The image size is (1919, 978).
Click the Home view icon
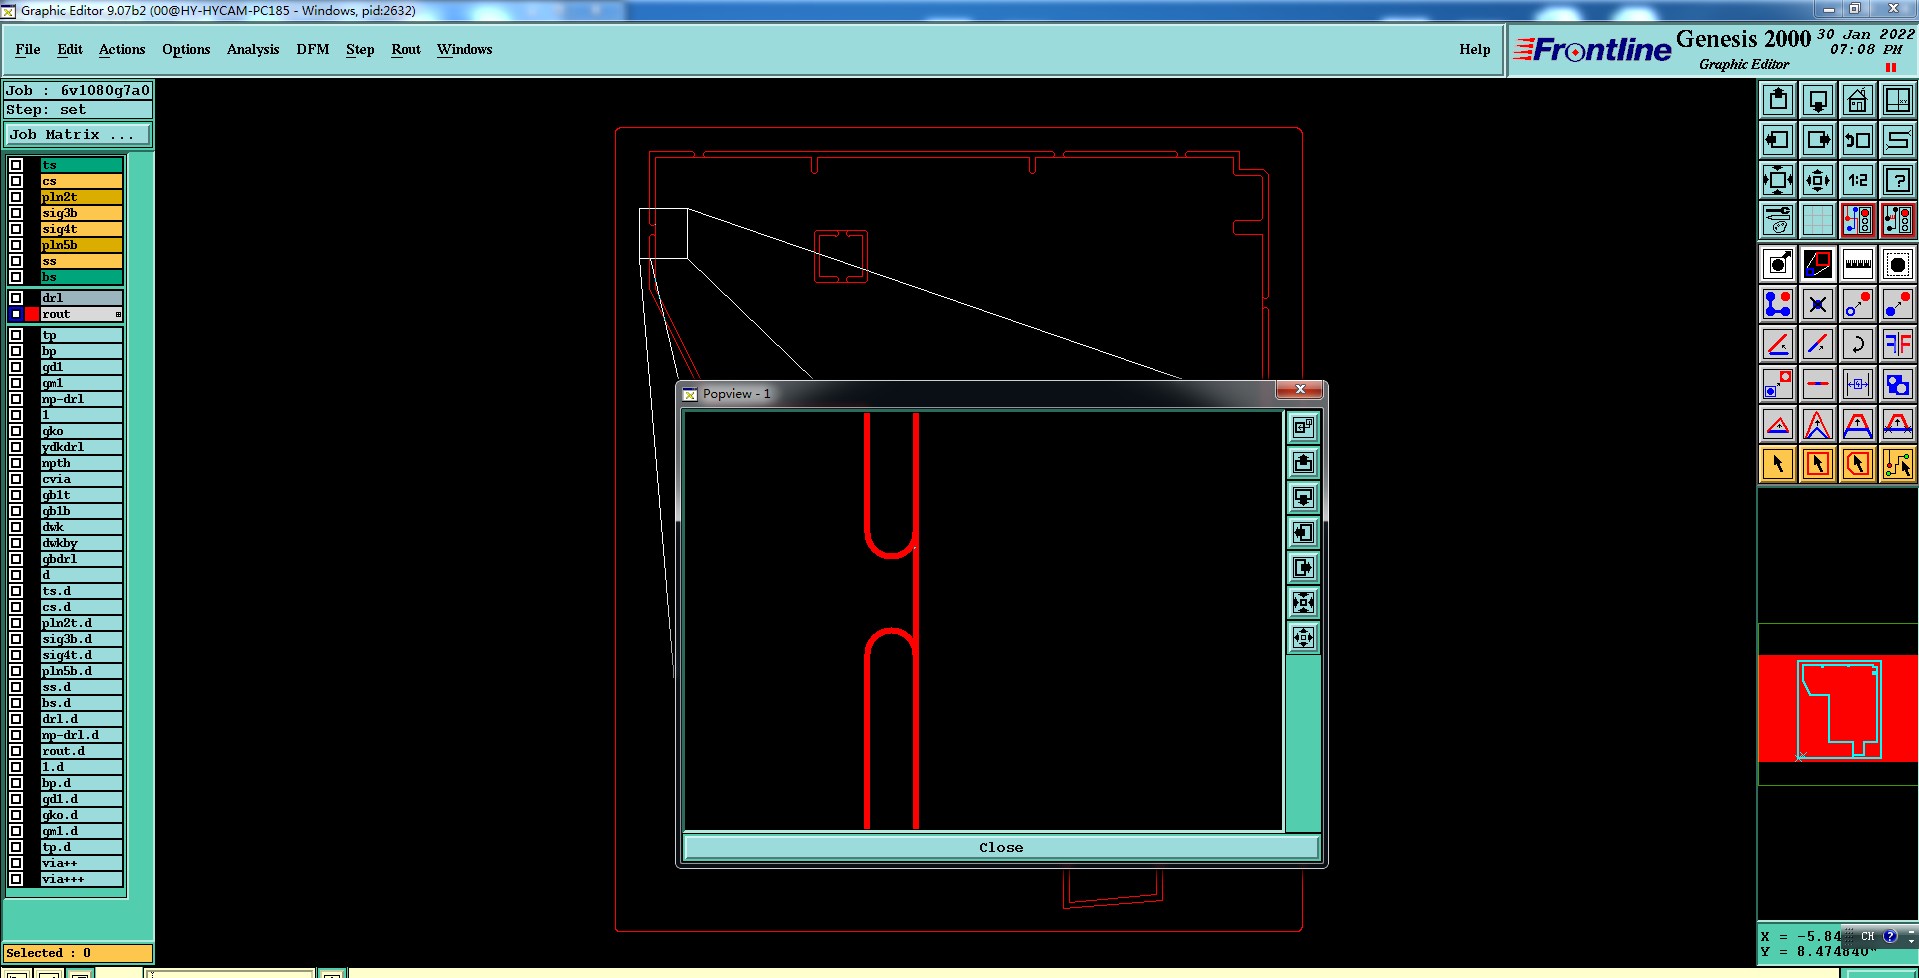pos(1858,100)
